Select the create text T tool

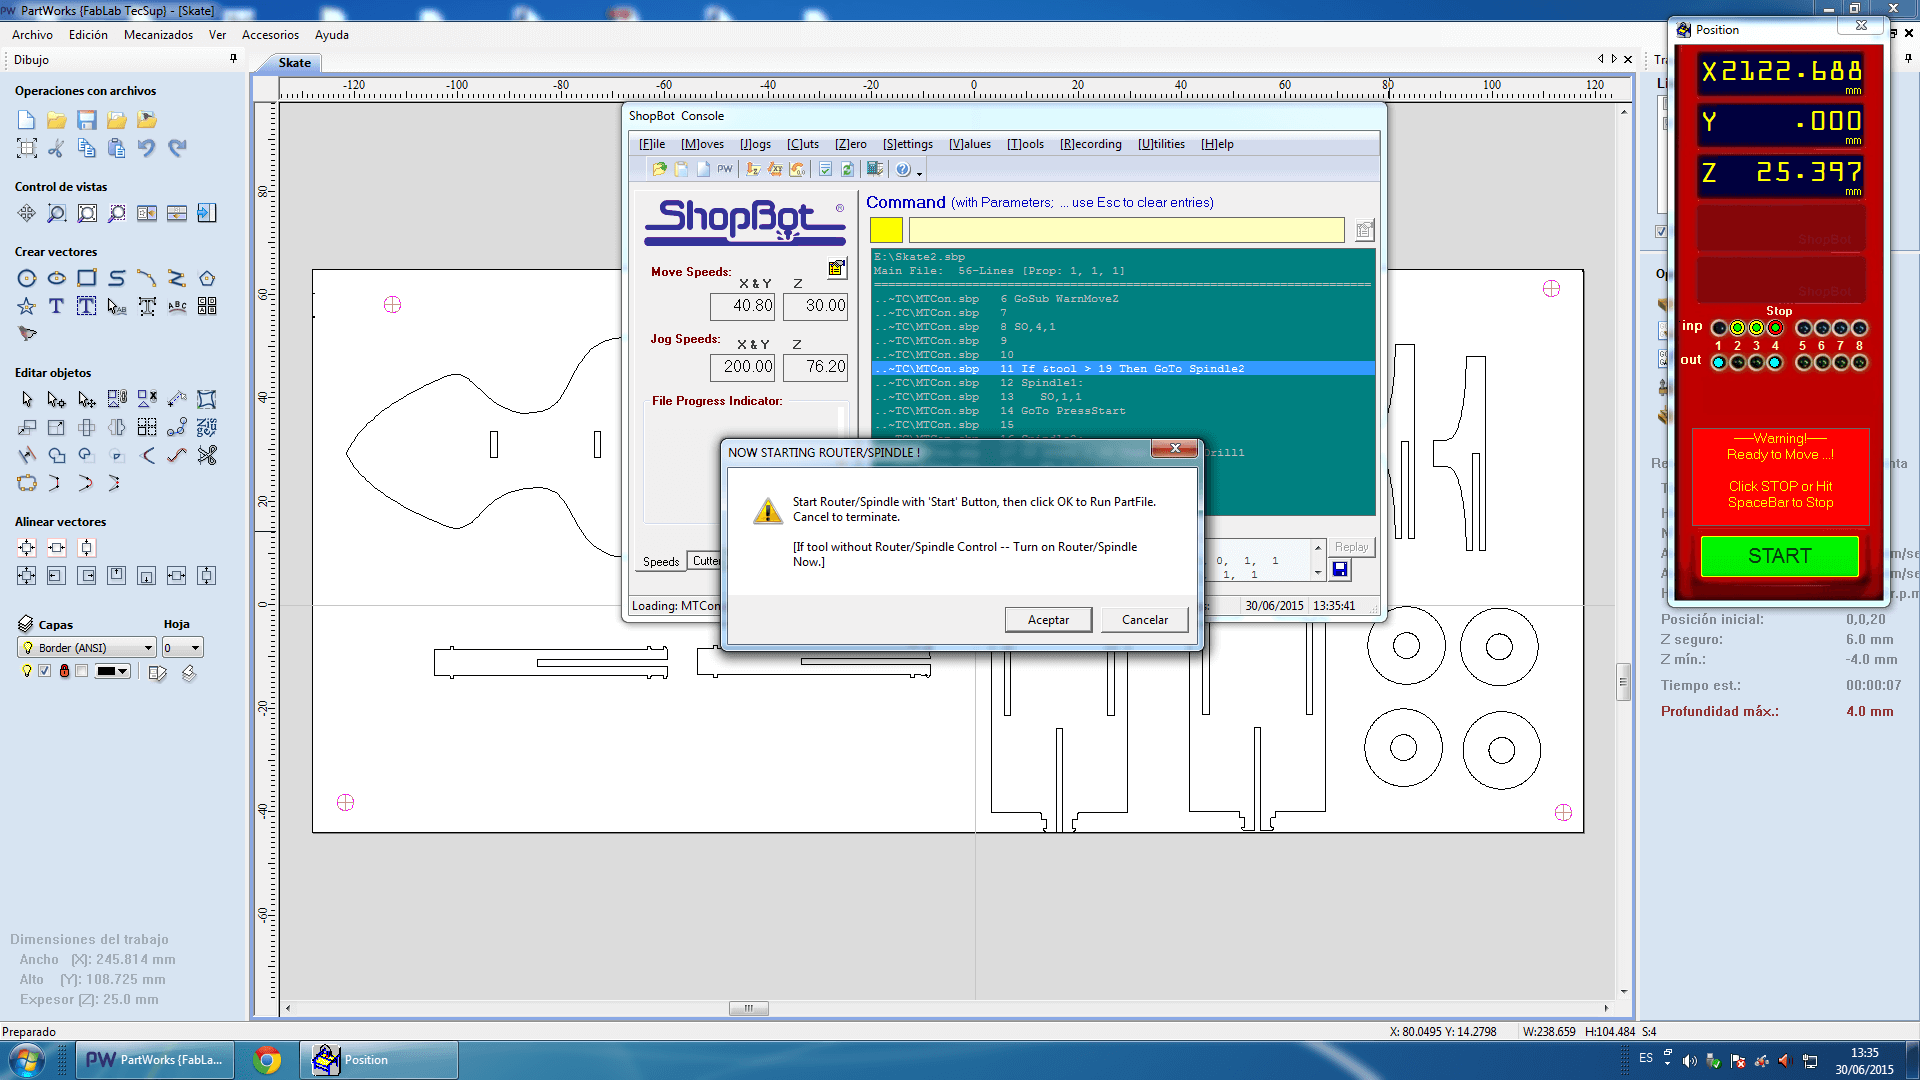(x=57, y=306)
